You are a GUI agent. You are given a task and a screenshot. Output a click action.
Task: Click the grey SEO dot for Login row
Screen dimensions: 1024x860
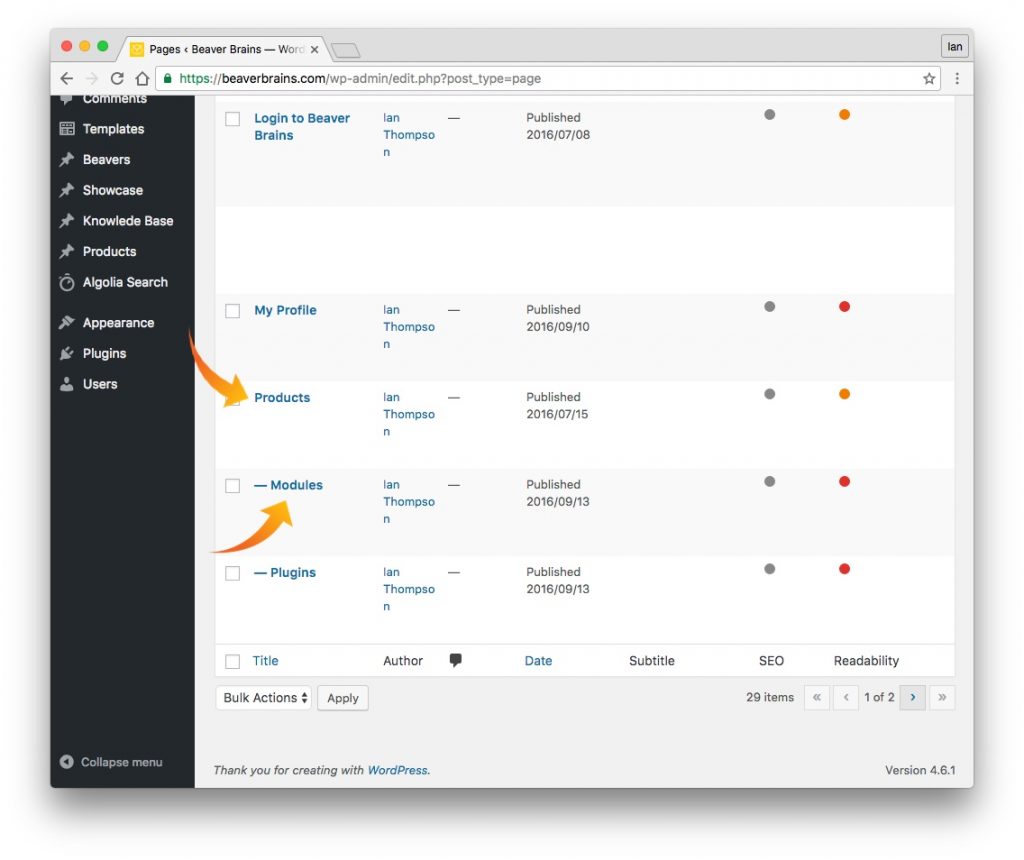click(x=770, y=114)
